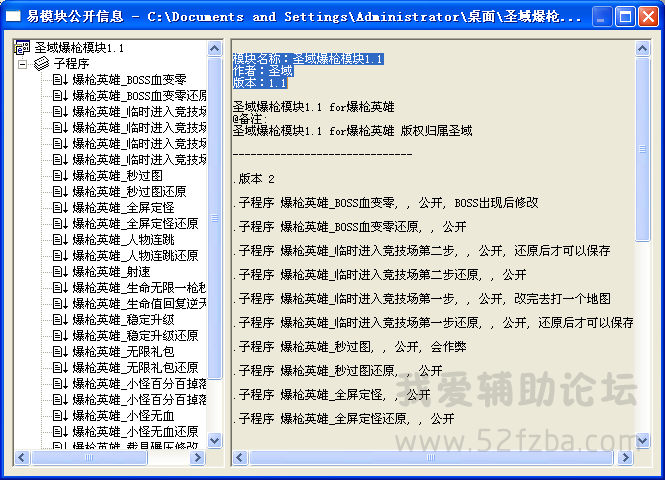Screen dimensions: 665x480
Task: Click the subroutine icon beside 爆枪英雄_射速
Action: (x=60, y=272)
